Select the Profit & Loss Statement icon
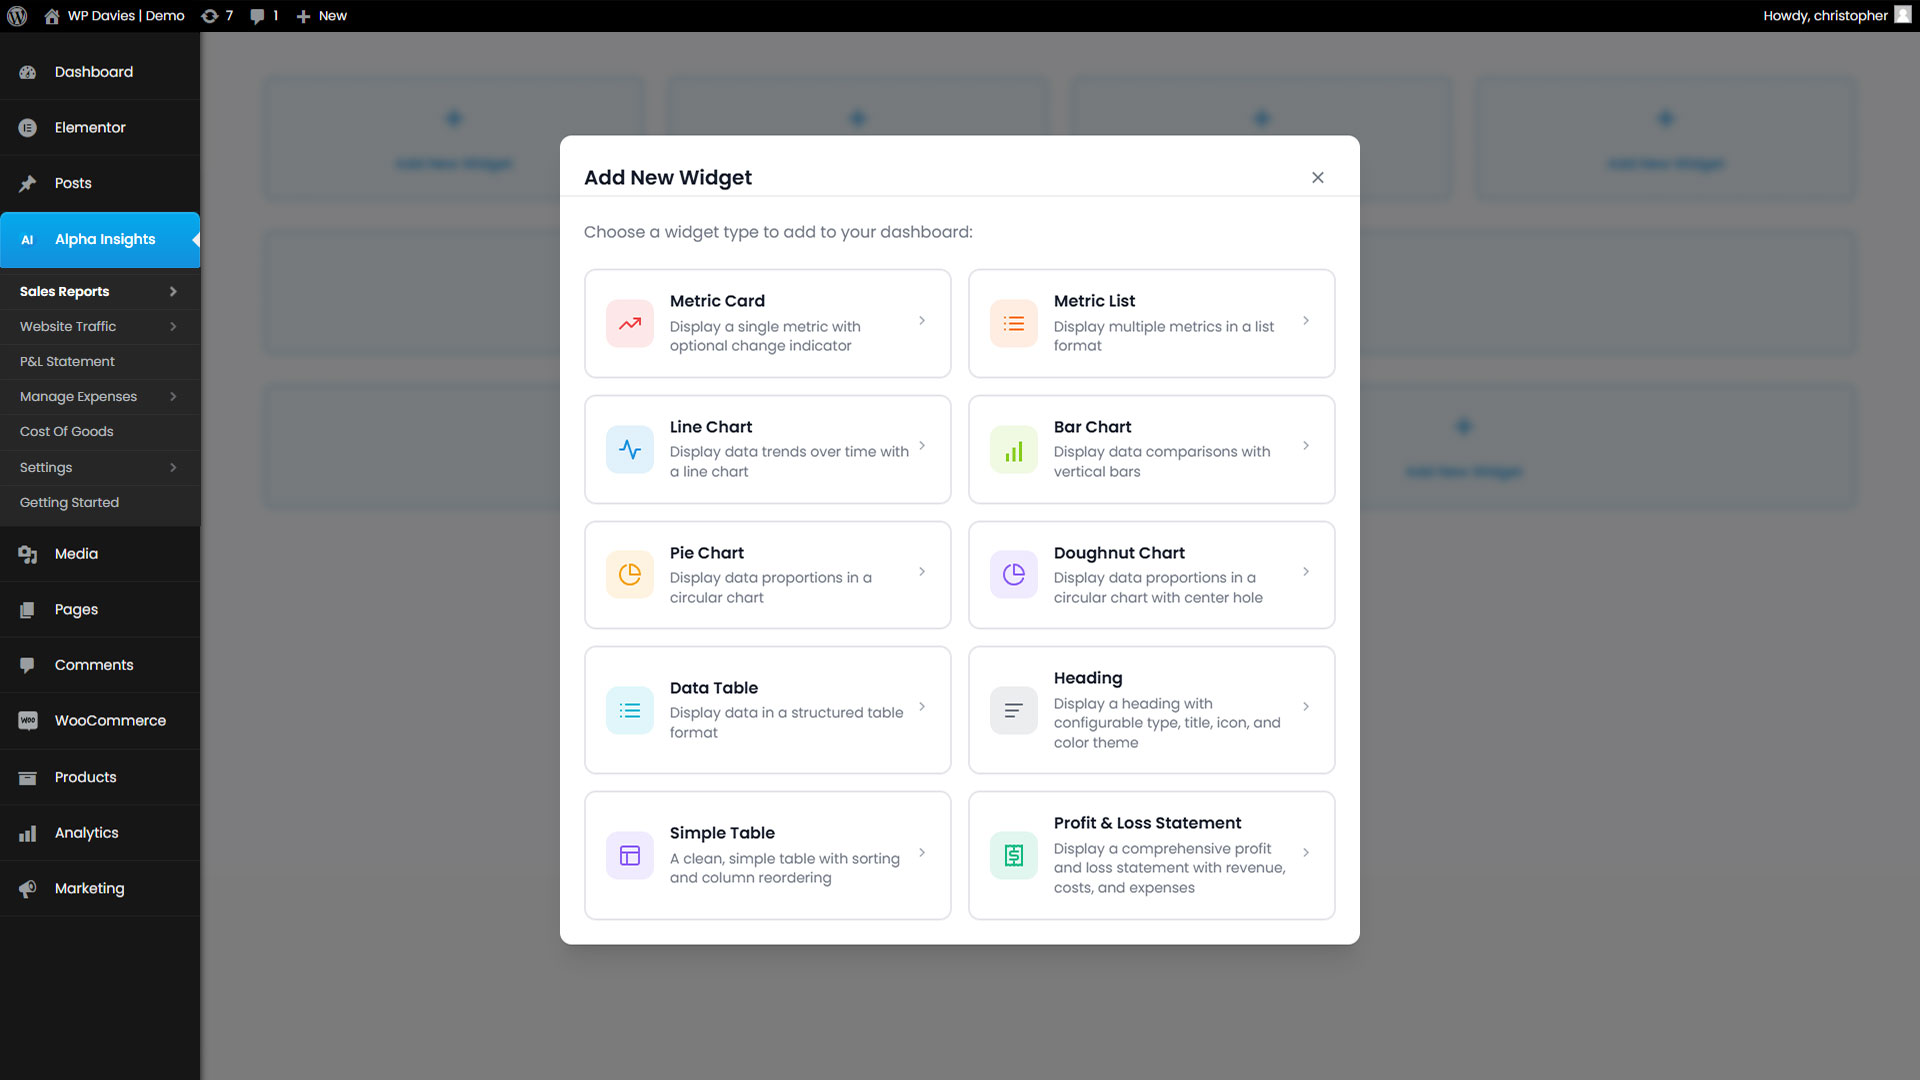Viewport: 1920px width, 1080px height. point(1013,855)
